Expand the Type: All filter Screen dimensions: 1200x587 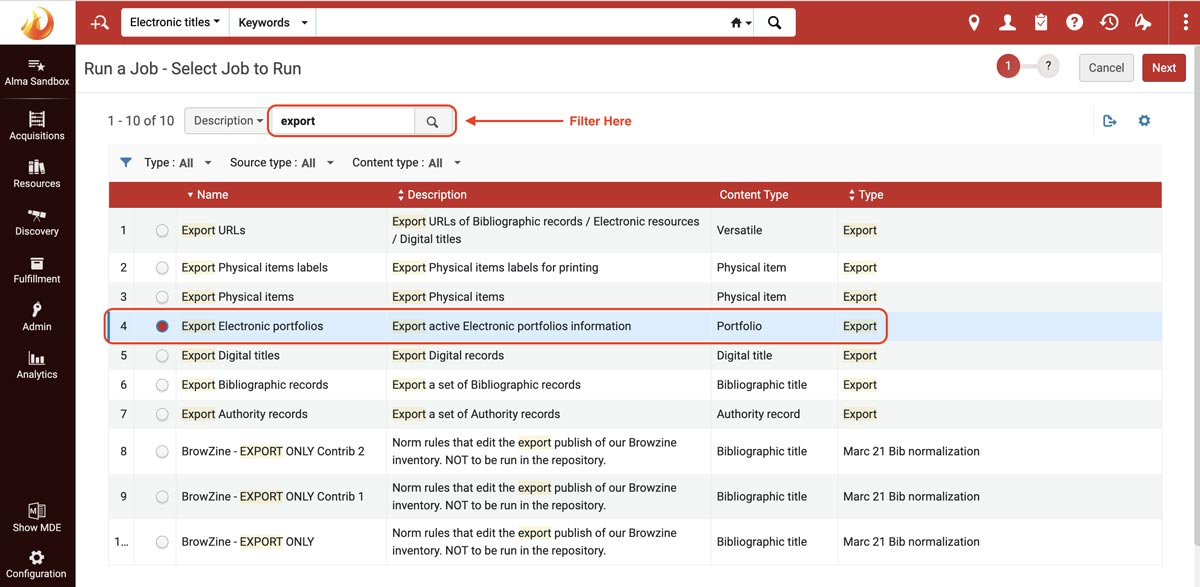point(178,163)
